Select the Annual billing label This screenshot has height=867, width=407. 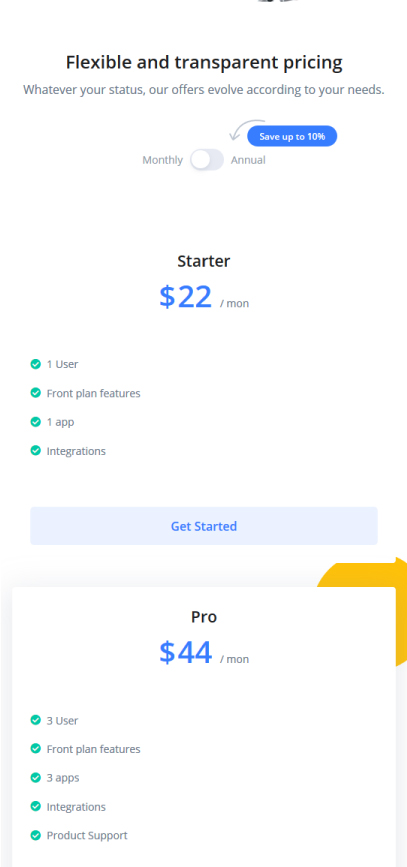tap(248, 160)
